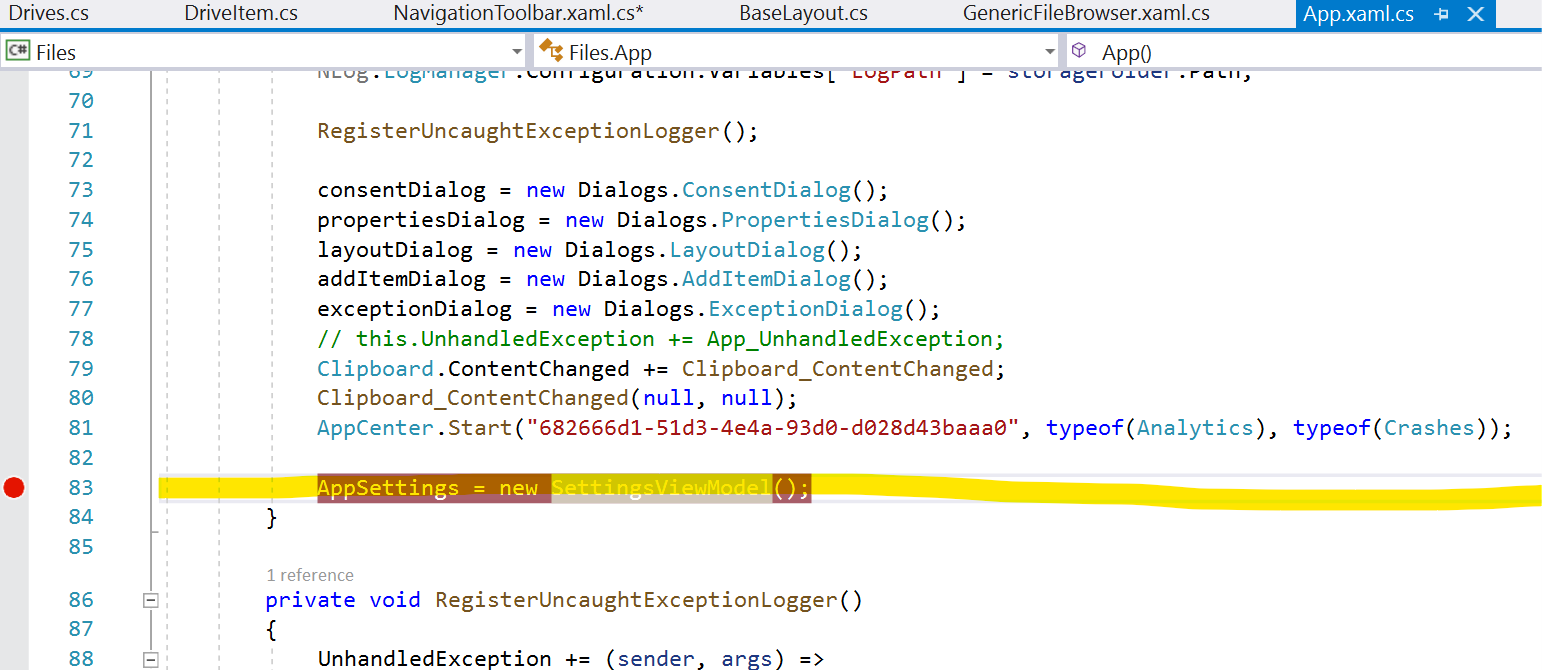Unpin the App.xaml.cs document tab

1440,14
